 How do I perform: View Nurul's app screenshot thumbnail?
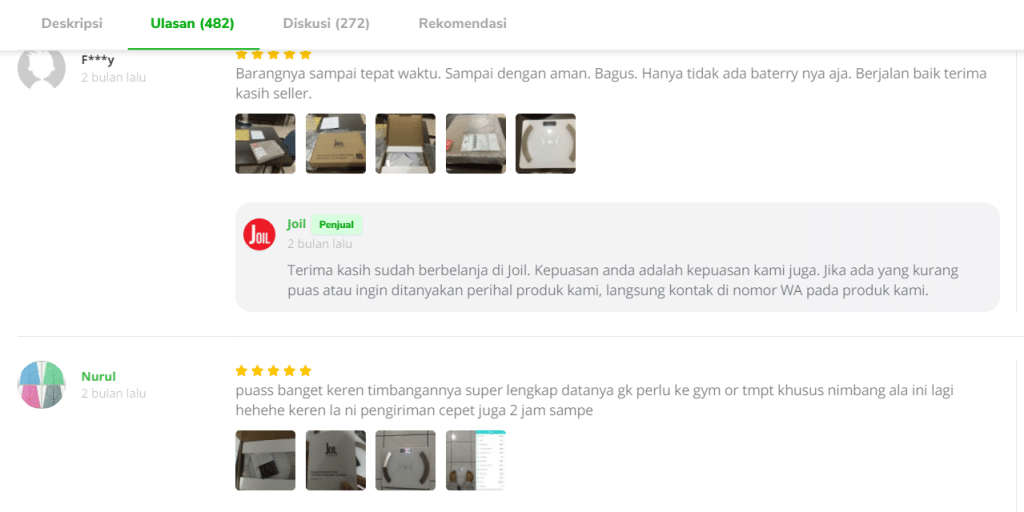click(x=476, y=460)
